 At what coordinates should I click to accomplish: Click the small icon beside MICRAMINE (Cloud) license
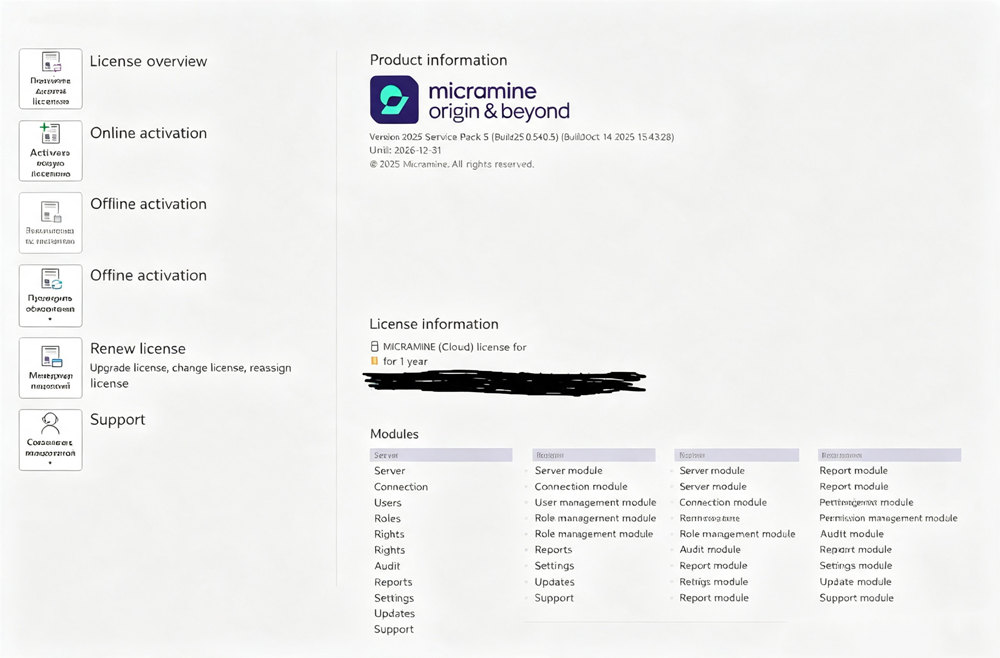click(x=374, y=347)
